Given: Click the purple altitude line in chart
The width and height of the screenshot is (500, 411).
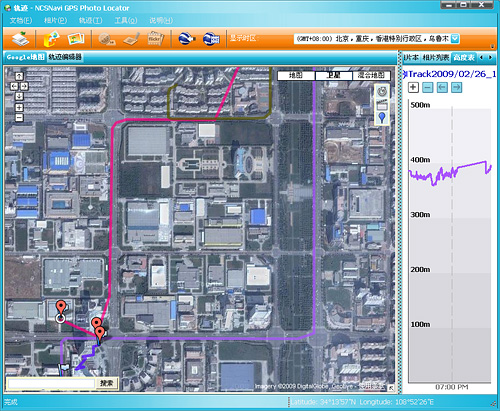Looking at the screenshot, I should point(450,172).
